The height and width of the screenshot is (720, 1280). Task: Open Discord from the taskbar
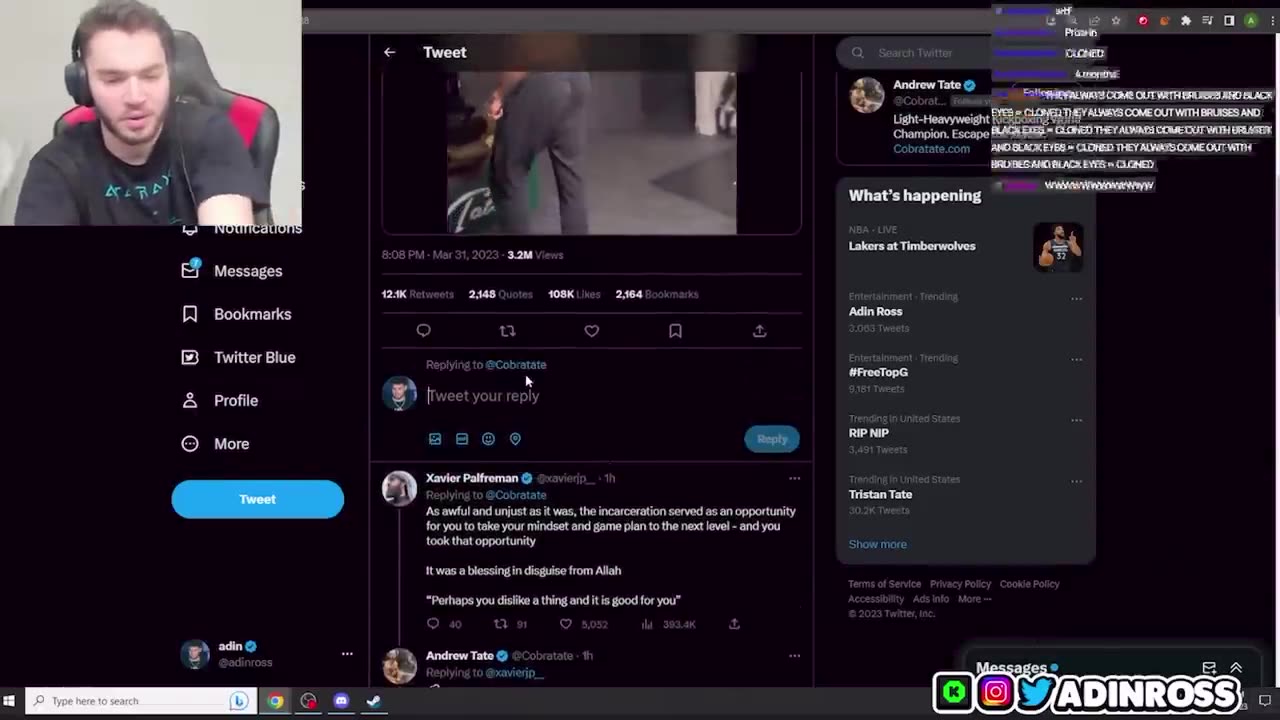click(341, 701)
